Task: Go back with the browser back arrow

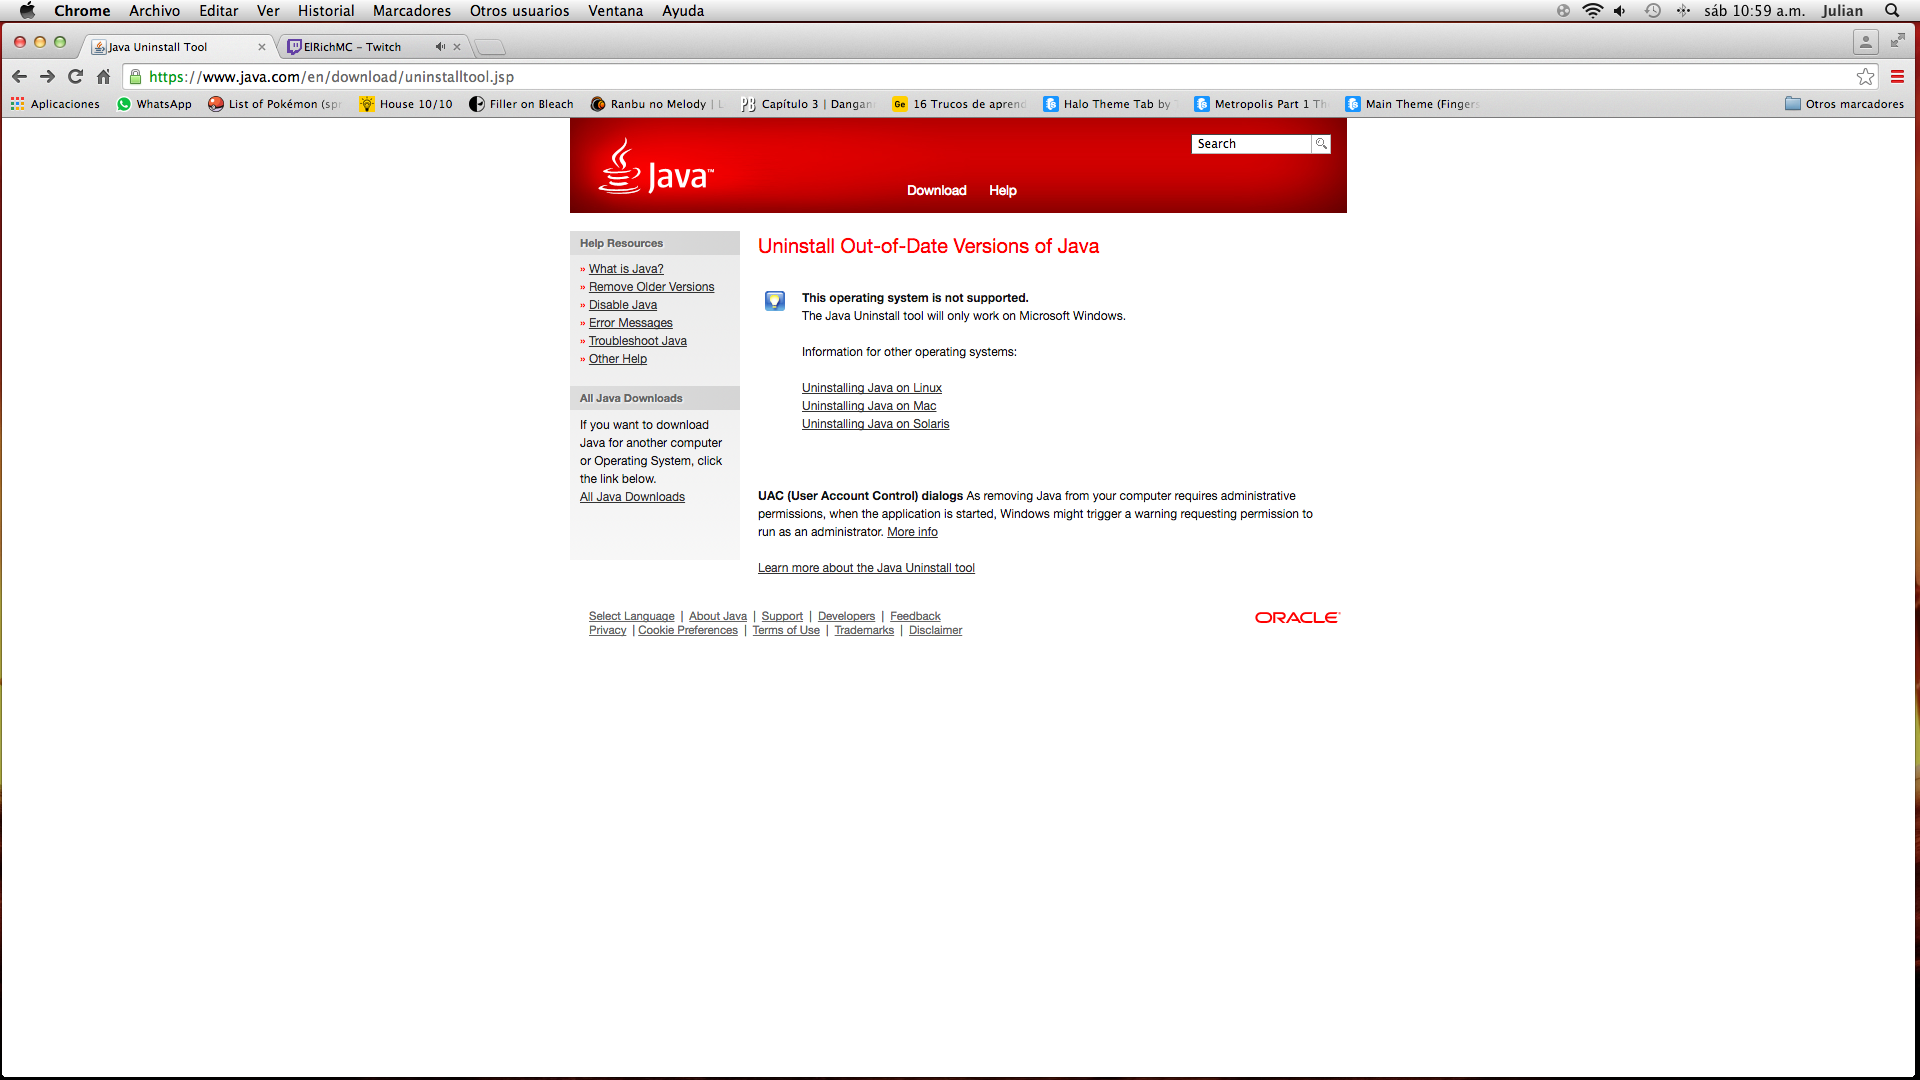Action: 19,77
